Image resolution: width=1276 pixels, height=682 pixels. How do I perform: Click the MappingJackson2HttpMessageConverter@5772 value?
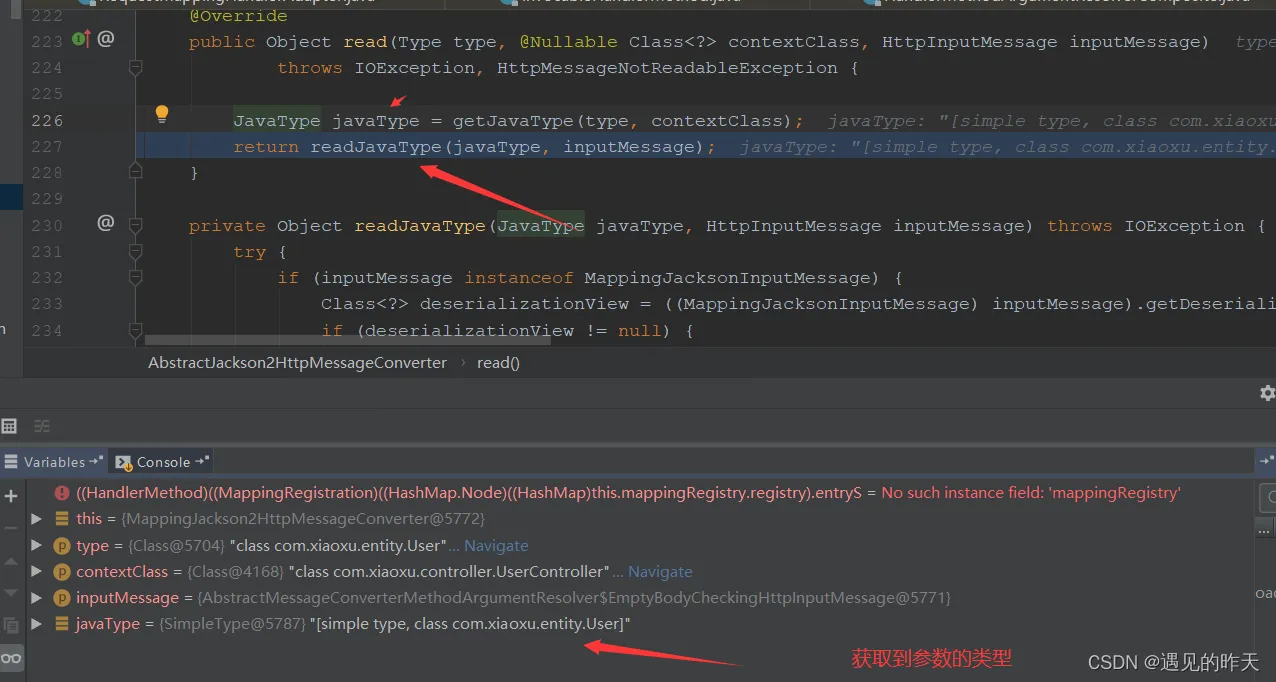(303, 519)
